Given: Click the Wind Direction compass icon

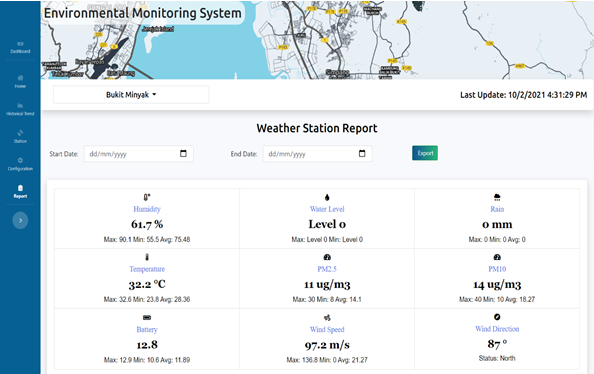Looking at the screenshot, I should point(497,317).
